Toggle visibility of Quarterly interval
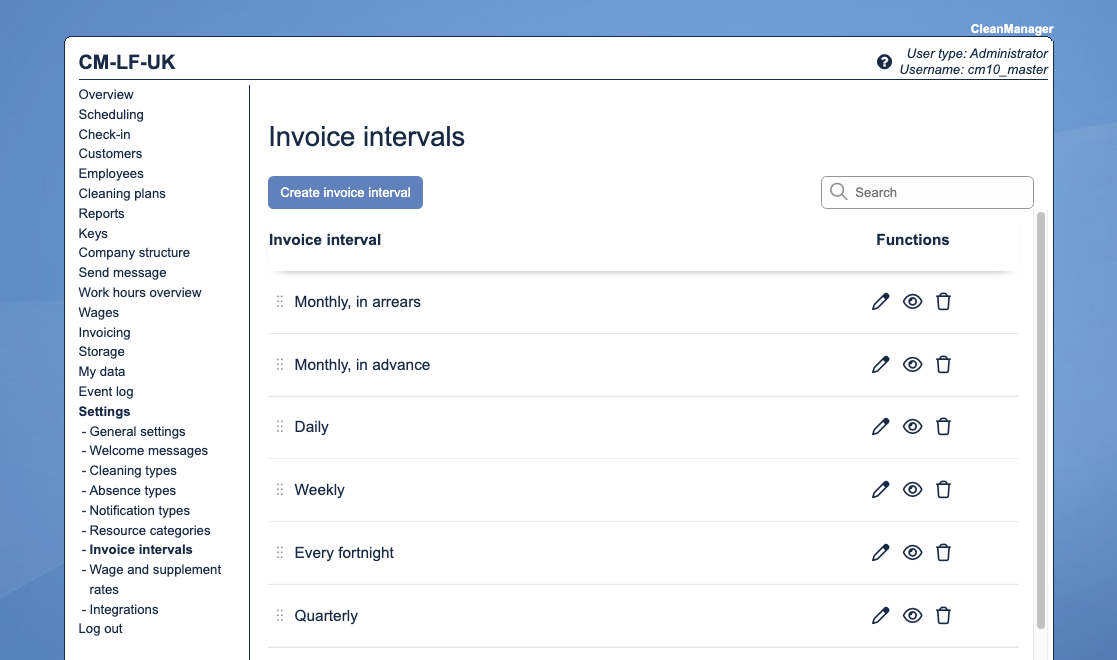 pos(912,616)
